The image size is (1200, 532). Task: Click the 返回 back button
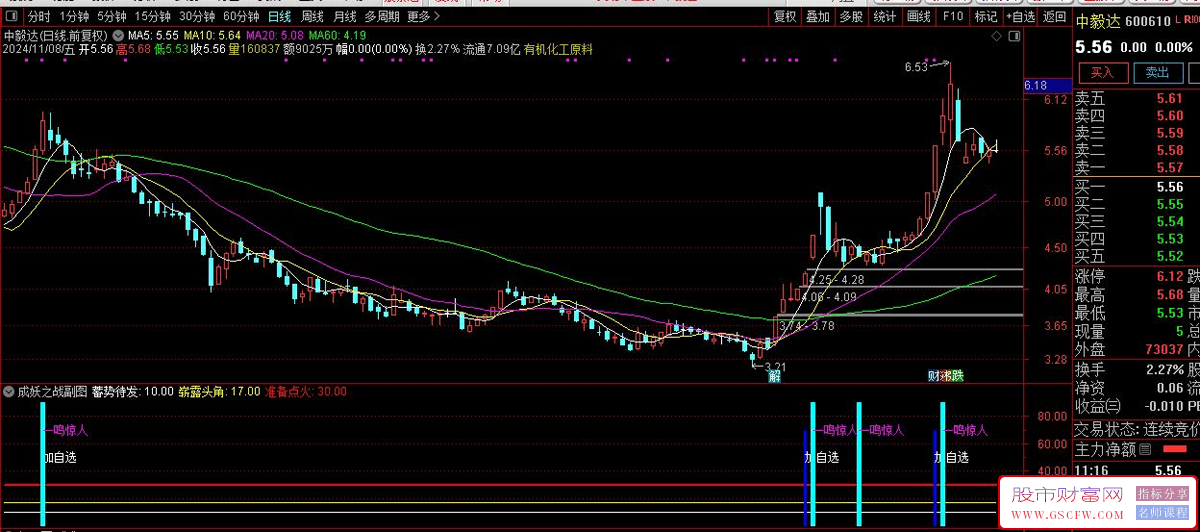pyautogui.click(x=1055, y=17)
